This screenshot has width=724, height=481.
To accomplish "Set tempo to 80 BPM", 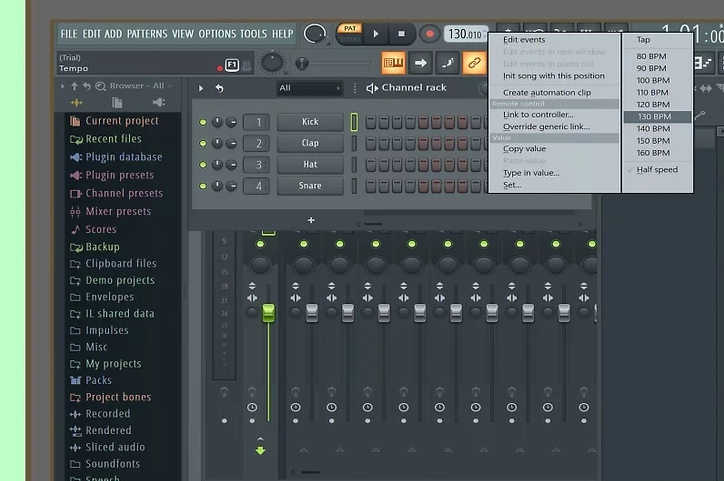I will 657,56.
